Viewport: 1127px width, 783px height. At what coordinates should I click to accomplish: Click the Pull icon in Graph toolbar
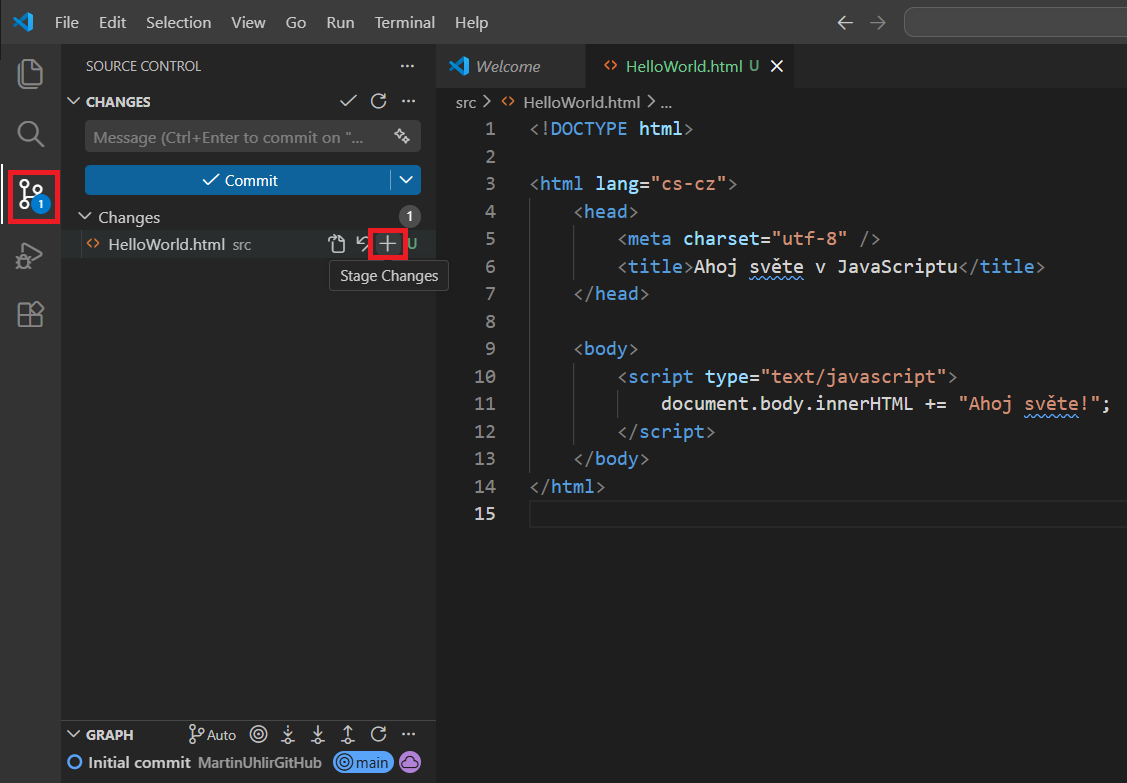pos(317,734)
